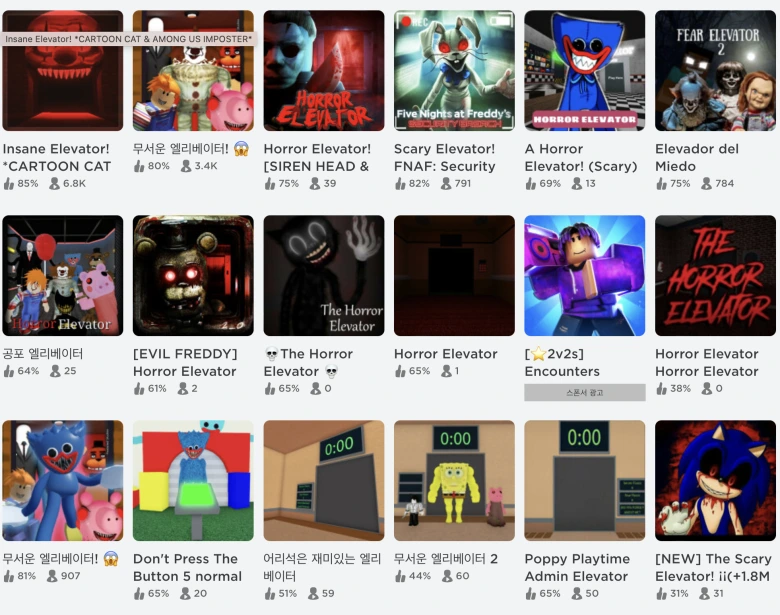Open the SpongeBob elevator game thumbnail
This screenshot has height=615, width=780.
click(454, 481)
